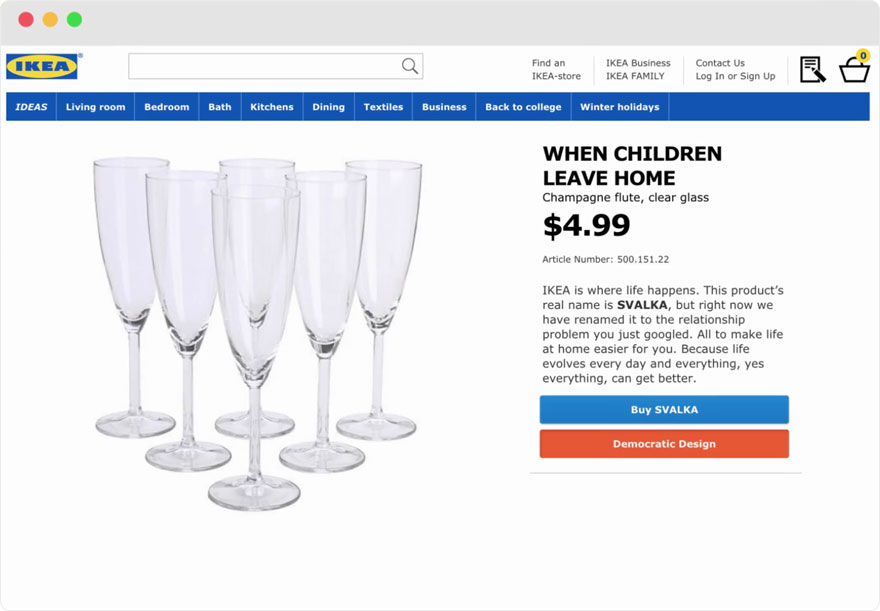Go to Bedroom category
Viewport: 880px width, 611px height.
coord(167,107)
